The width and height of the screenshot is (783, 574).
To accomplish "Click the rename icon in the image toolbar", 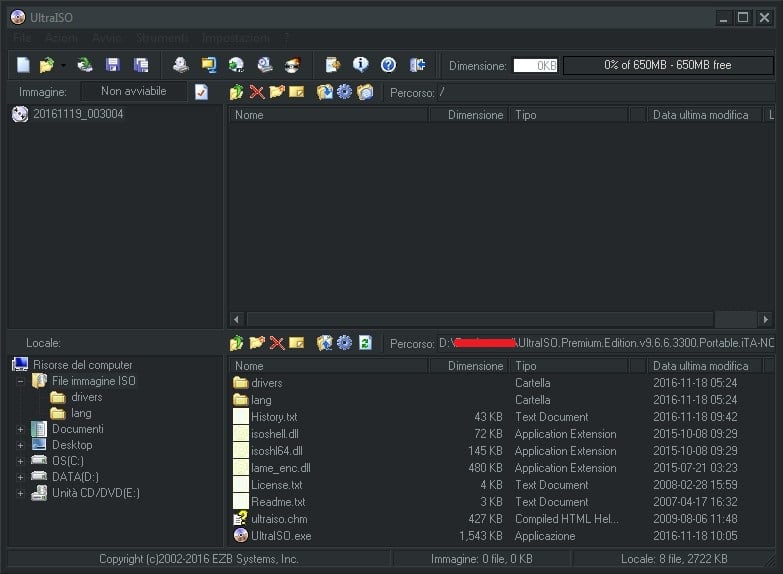I will [297, 92].
